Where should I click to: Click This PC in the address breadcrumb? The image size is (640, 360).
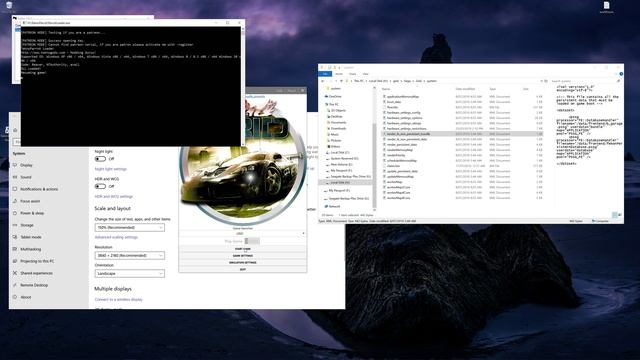tap(359, 81)
